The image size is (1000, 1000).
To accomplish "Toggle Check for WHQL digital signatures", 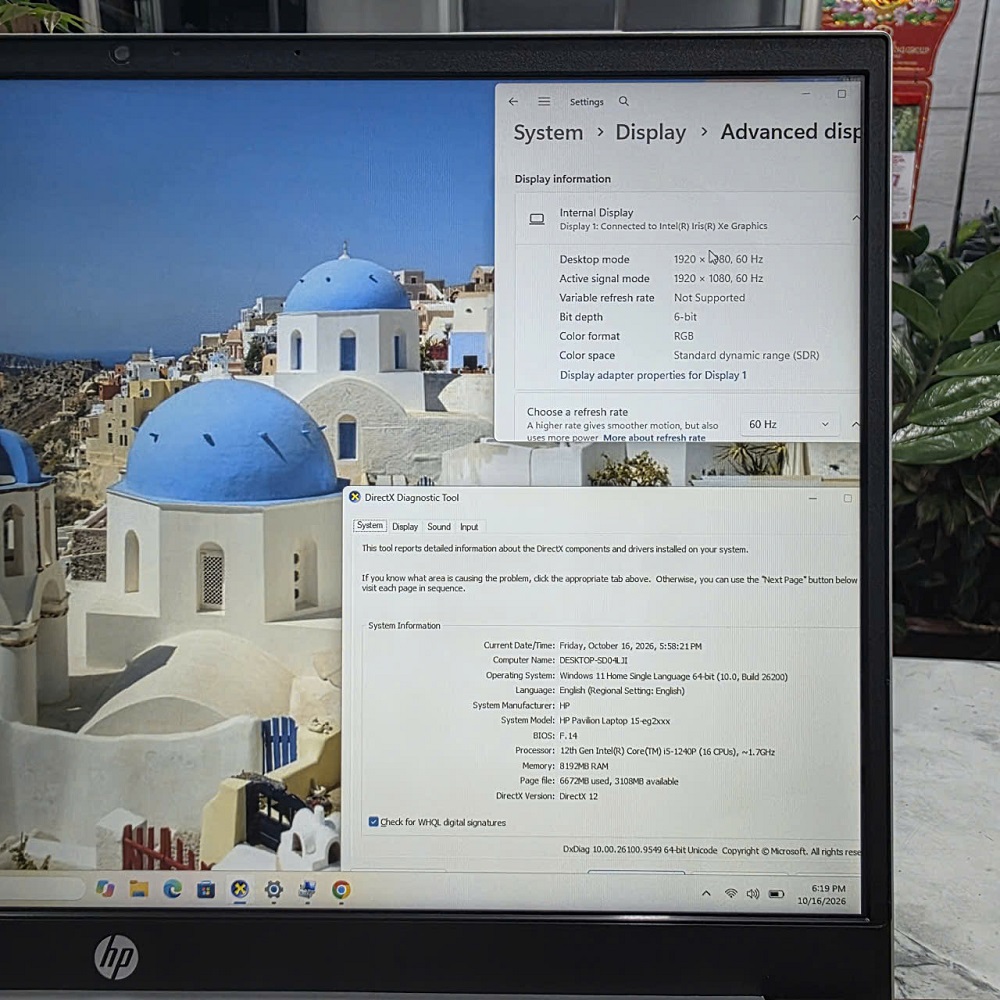I will point(374,821).
